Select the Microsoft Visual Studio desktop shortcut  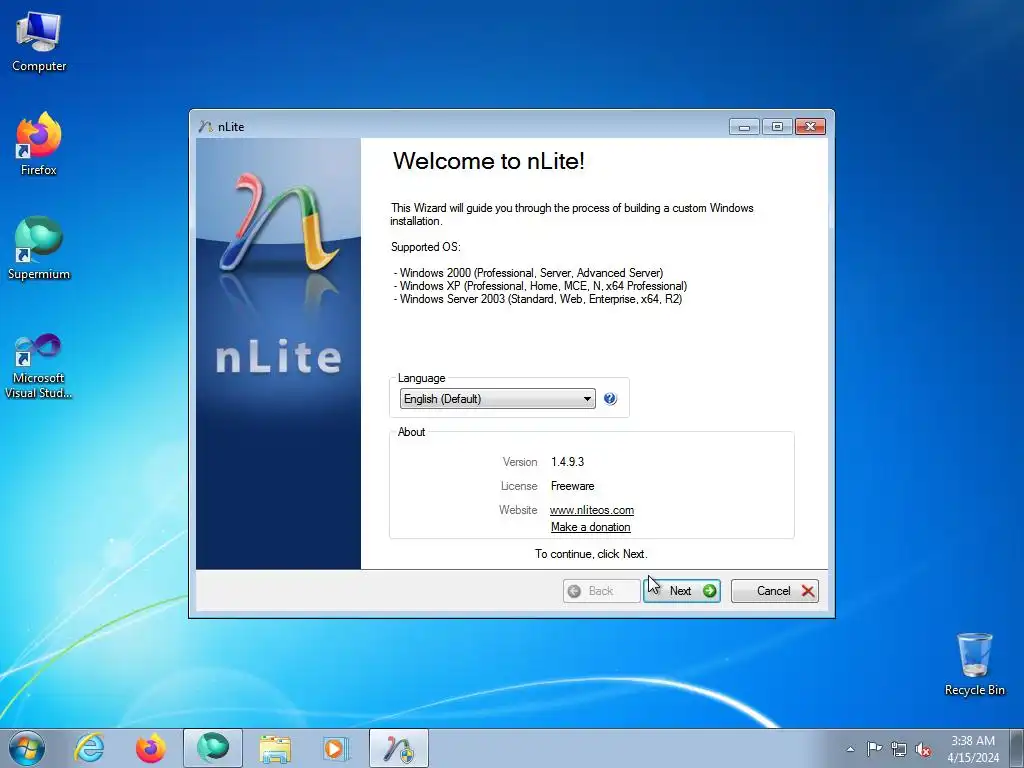(x=39, y=366)
